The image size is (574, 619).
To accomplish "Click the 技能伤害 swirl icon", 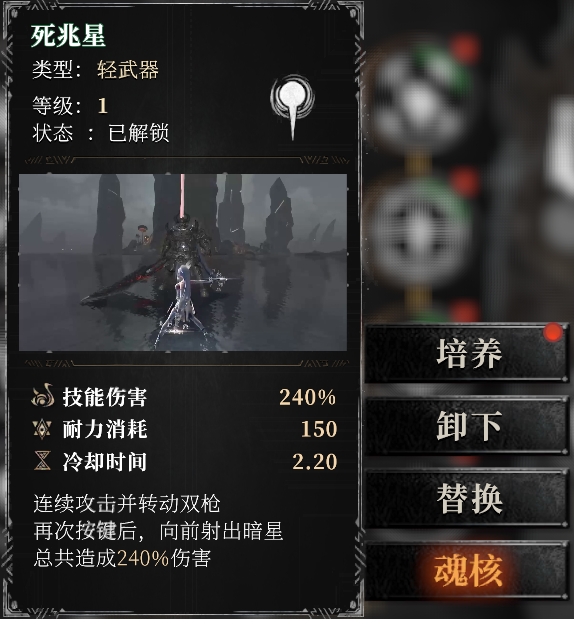I will (x=43, y=395).
